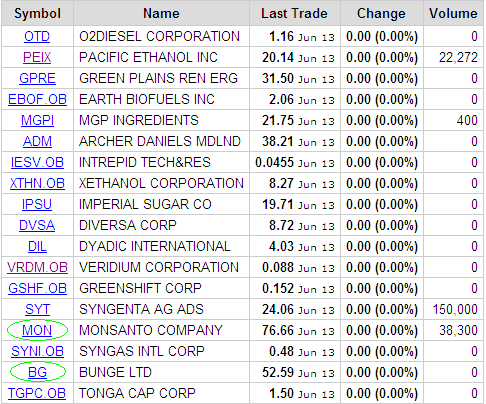The width and height of the screenshot is (486, 404).
Task: Open the DVSA symbol link
Action: pyautogui.click(x=37, y=225)
